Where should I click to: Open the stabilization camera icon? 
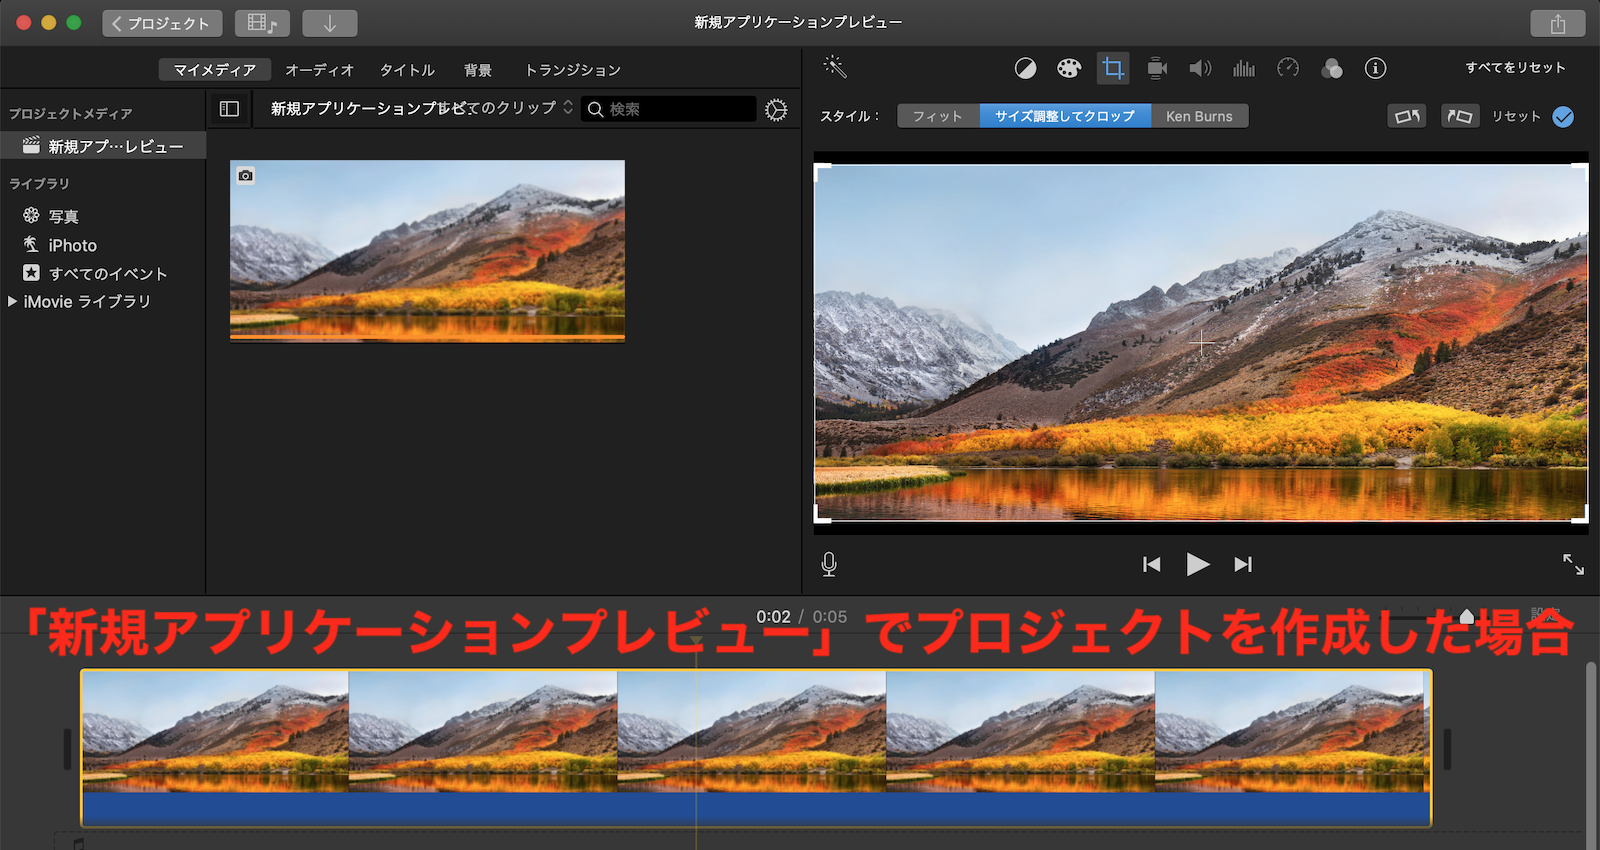pyautogui.click(x=1157, y=68)
